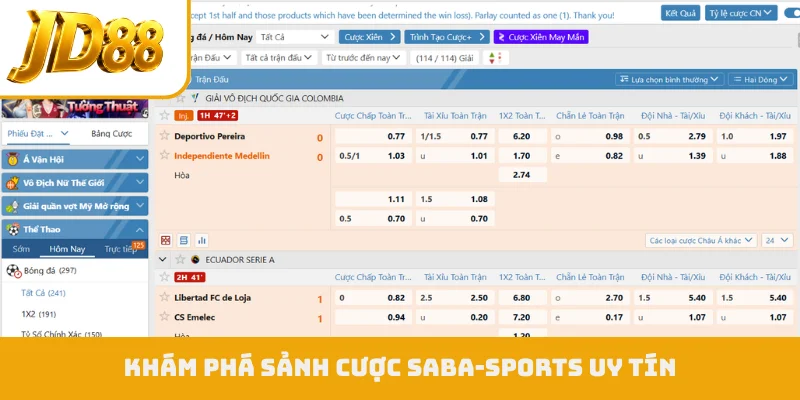Switch to the Sớm tab
This screenshot has height=400, width=800.
21,249
